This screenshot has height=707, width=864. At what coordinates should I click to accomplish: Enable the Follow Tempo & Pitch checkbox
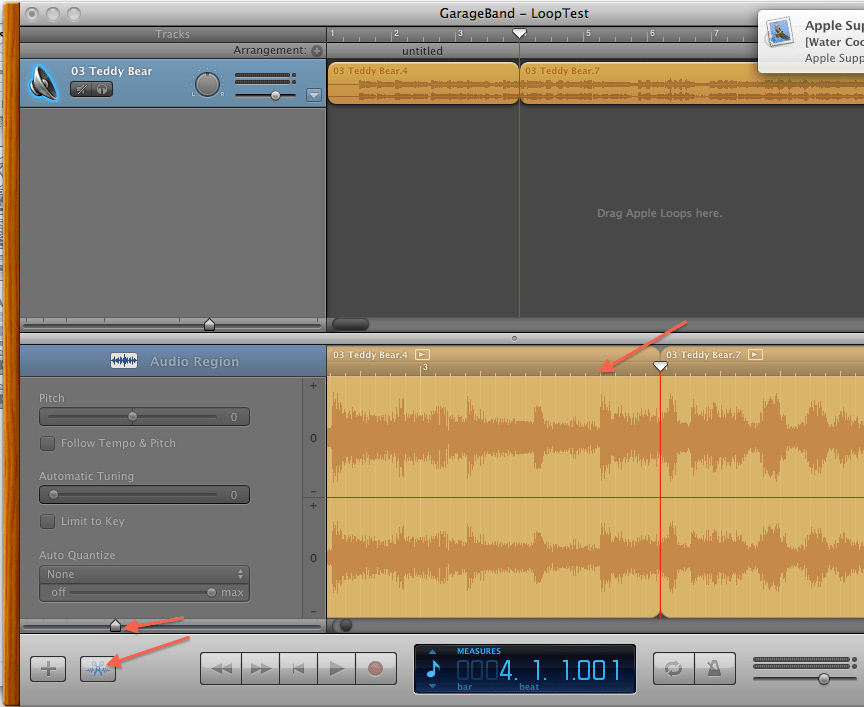(x=47, y=443)
